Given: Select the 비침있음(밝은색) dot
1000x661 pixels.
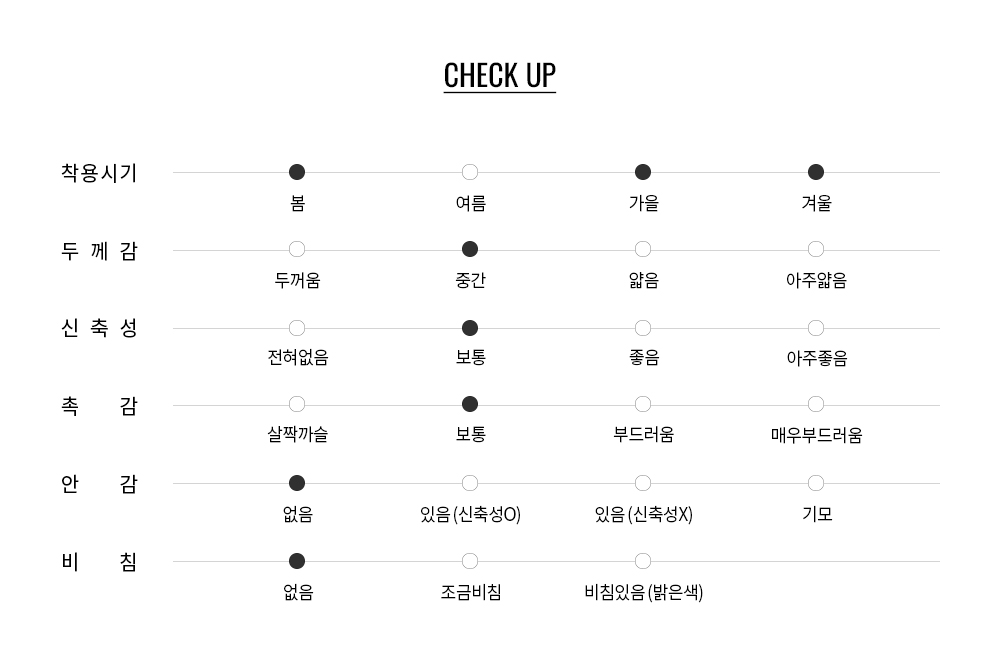Looking at the screenshot, I should point(643,561).
